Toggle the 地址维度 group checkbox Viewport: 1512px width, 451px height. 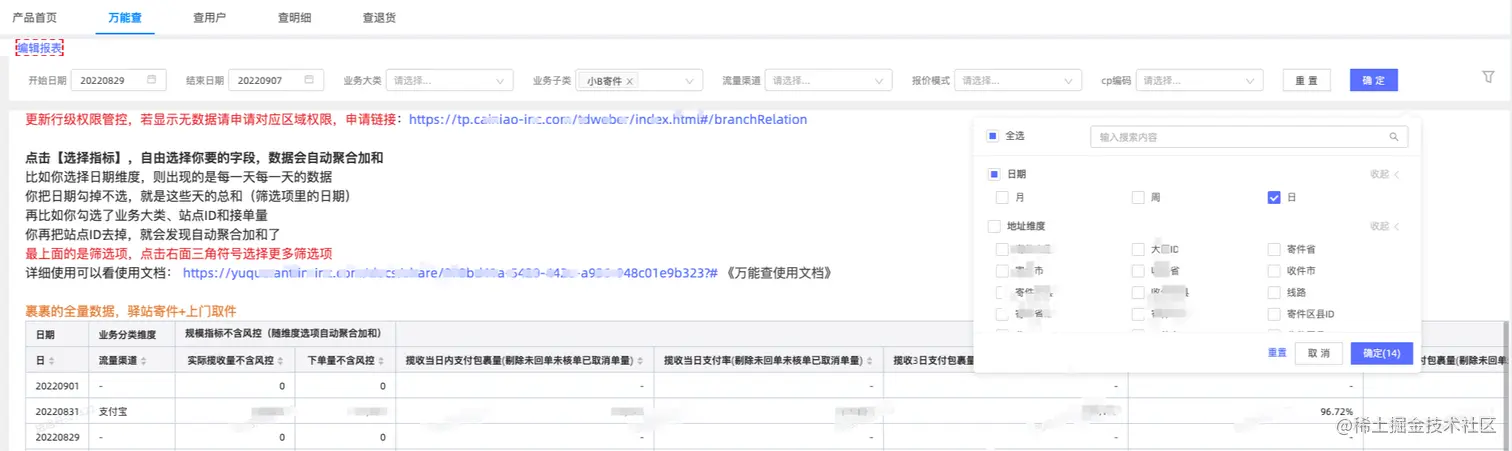point(993,226)
